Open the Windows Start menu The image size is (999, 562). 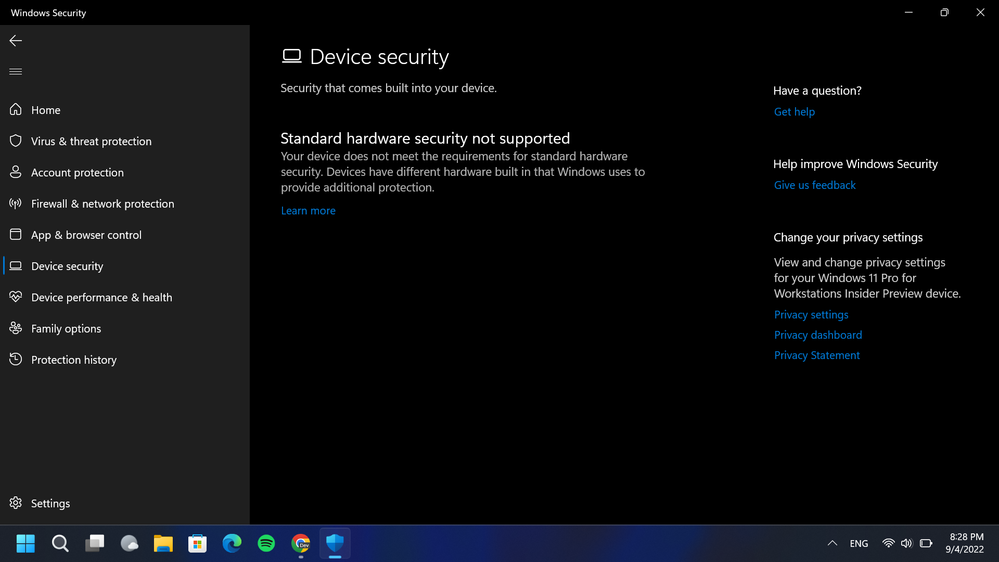pos(25,544)
